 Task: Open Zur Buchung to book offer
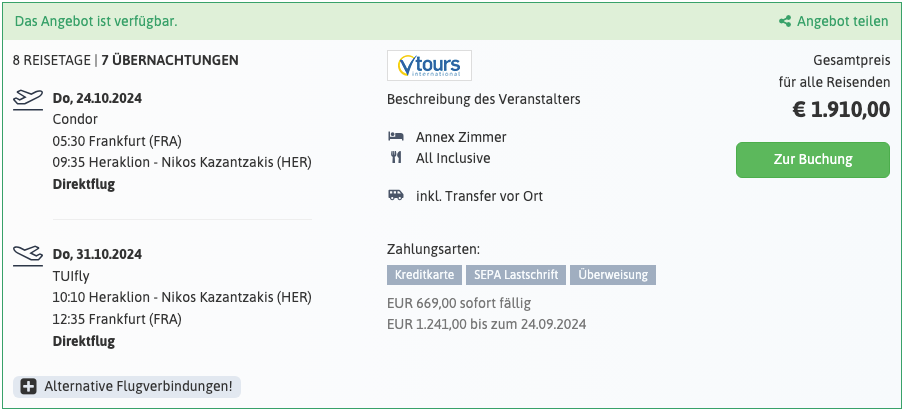click(x=813, y=160)
